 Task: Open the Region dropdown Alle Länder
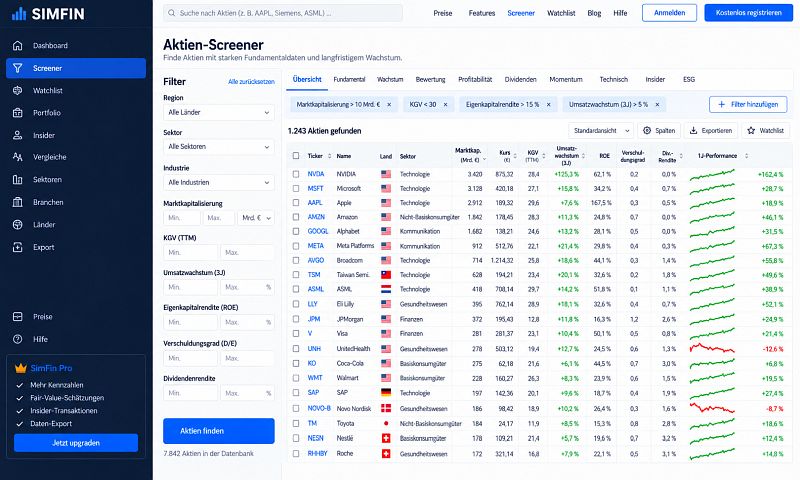218,112
